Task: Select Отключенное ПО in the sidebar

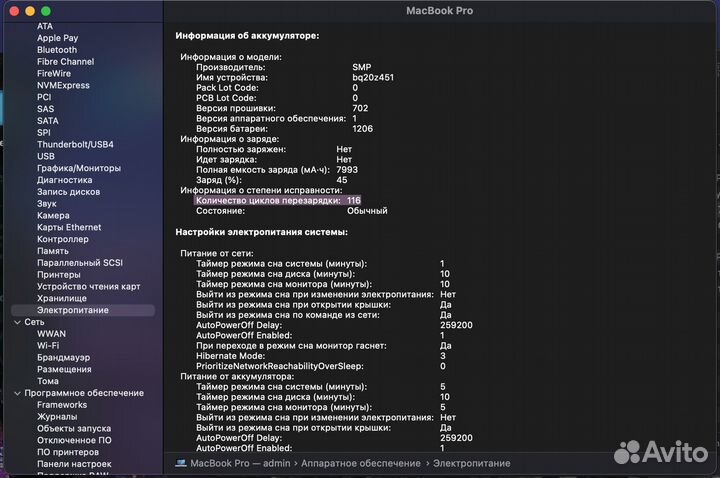Action: pos(74,440)
